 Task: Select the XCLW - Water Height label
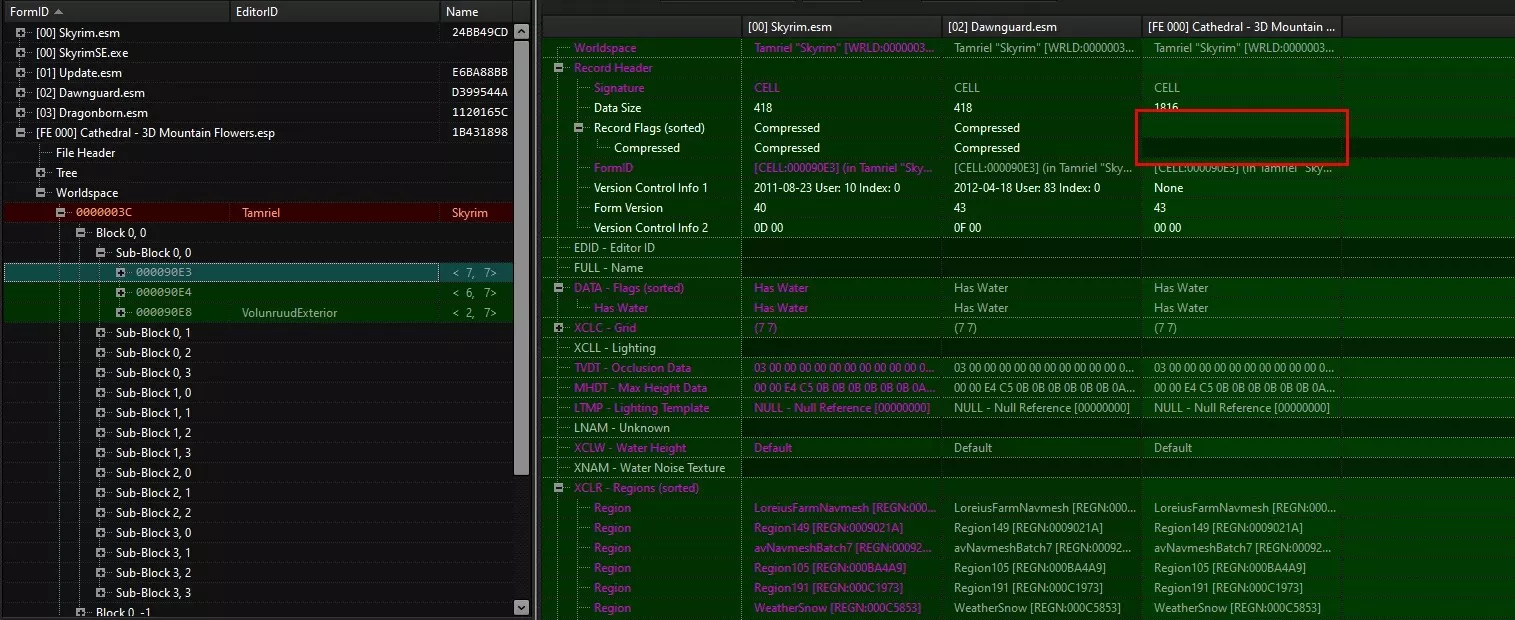coord(630,448)
